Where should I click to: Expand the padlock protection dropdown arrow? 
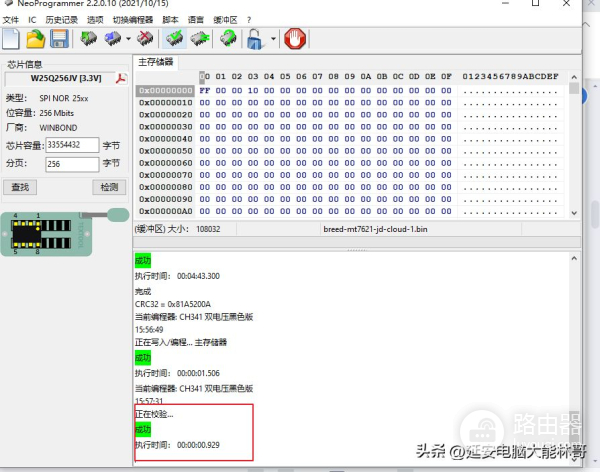pyautogui.click(x=272, y=40)
